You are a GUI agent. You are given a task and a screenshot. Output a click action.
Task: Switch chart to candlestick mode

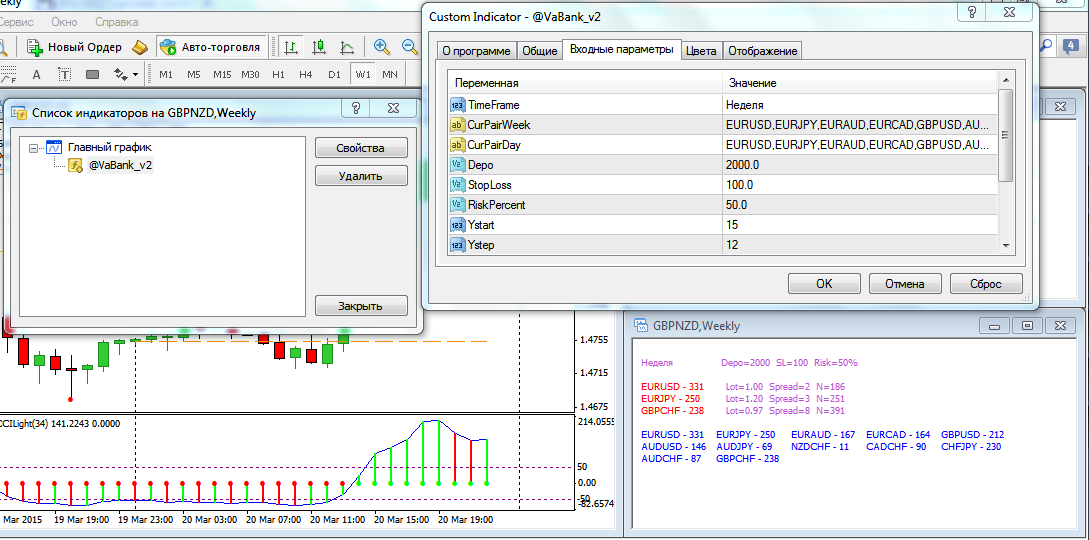[x=319, y=47]
